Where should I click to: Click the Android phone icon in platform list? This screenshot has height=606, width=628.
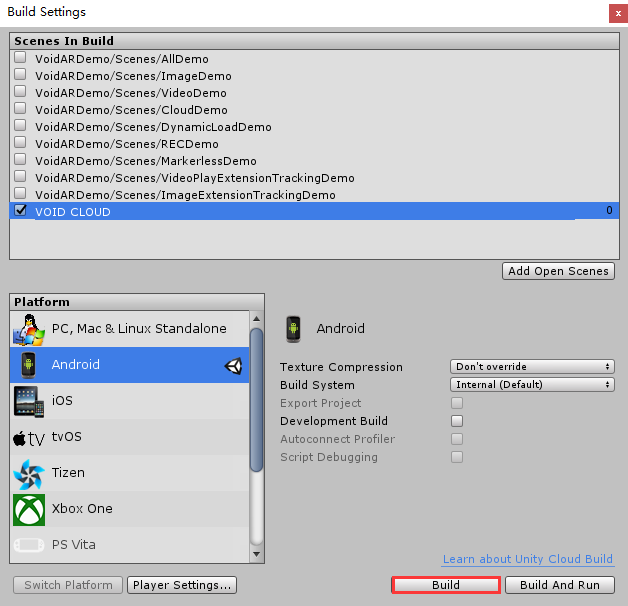tap(28, 365)
